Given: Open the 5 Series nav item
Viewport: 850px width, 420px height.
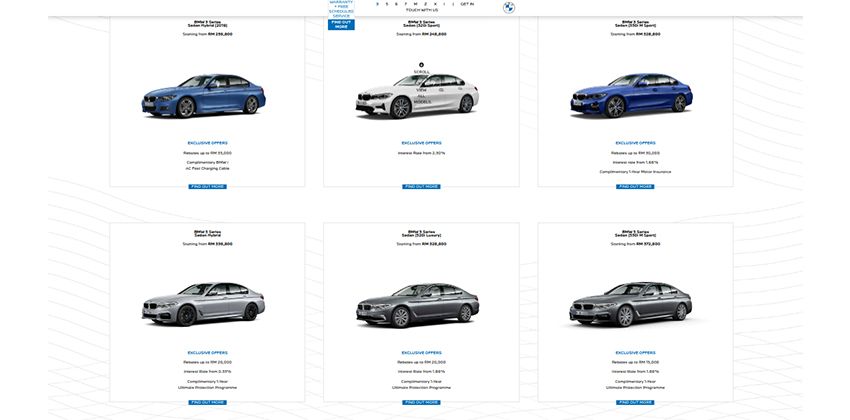Looking at the screenshot, I should point(387,4).
